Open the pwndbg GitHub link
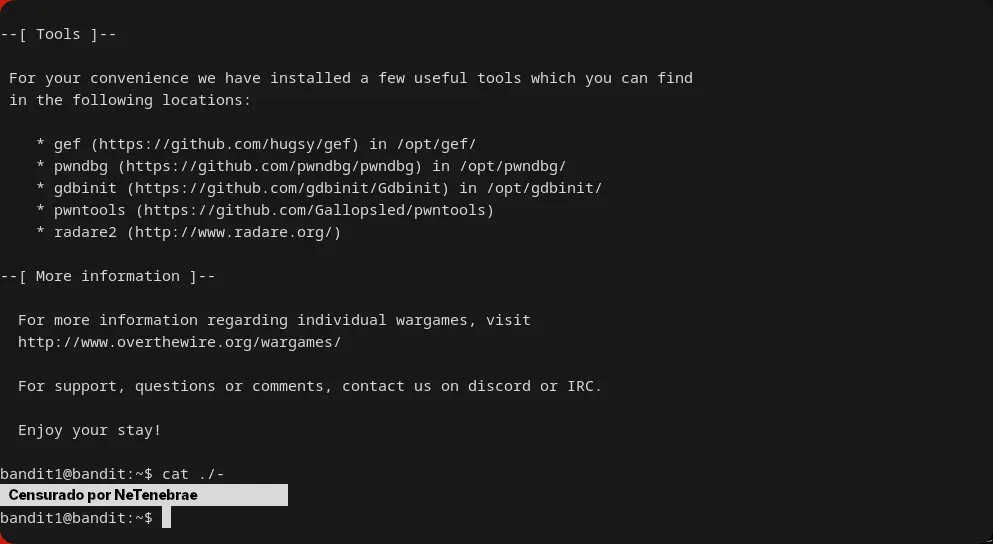 tap(274, 166)
